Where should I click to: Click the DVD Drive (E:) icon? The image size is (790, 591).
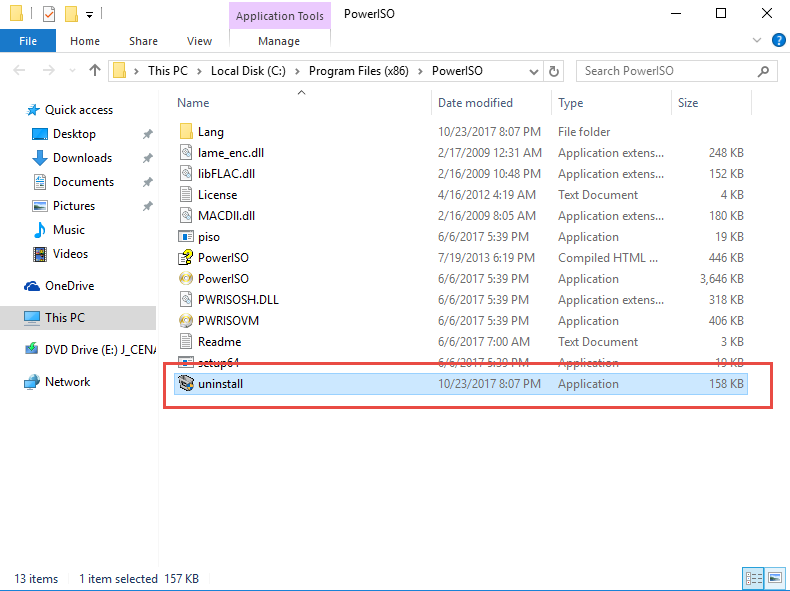pyautogui.click(x=32, y=349)
